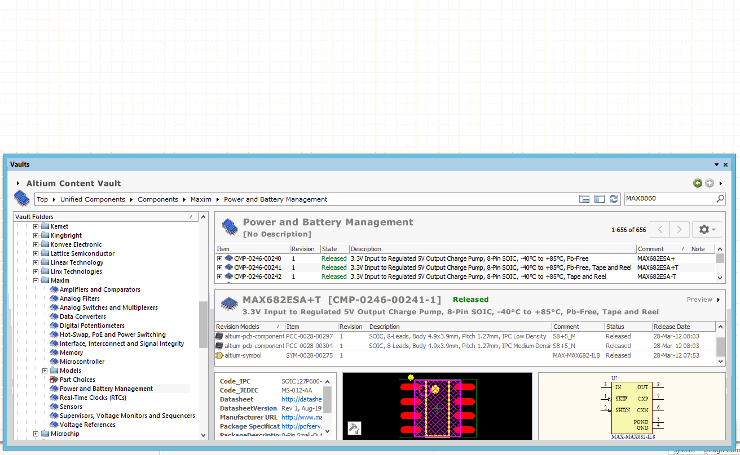Expand row CMP-0246-00240
Image resolution: width=740 pixels, height=455 pixels.
pos(219,259)
